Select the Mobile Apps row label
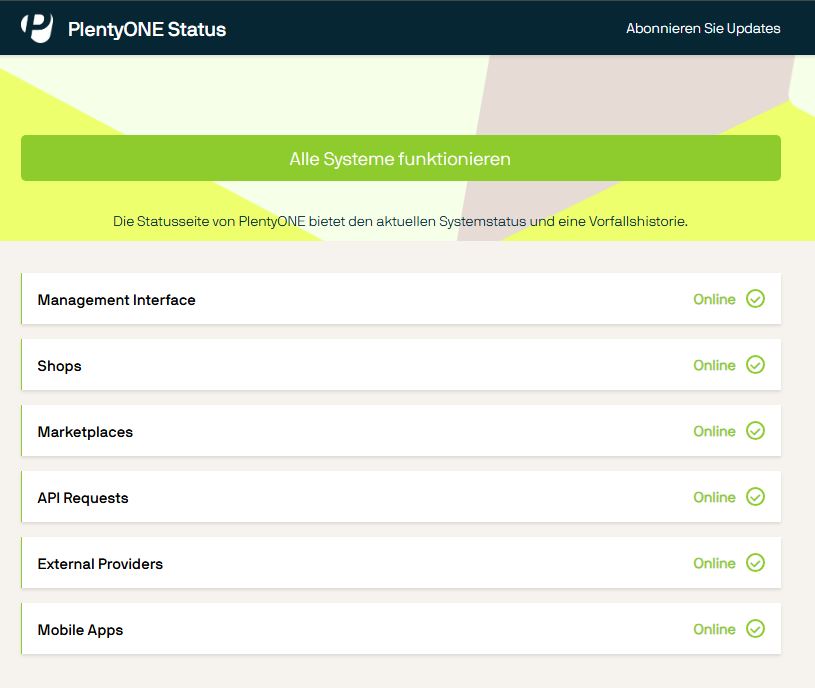The height and width of the screenshot is (688, 815). point(80,630)
